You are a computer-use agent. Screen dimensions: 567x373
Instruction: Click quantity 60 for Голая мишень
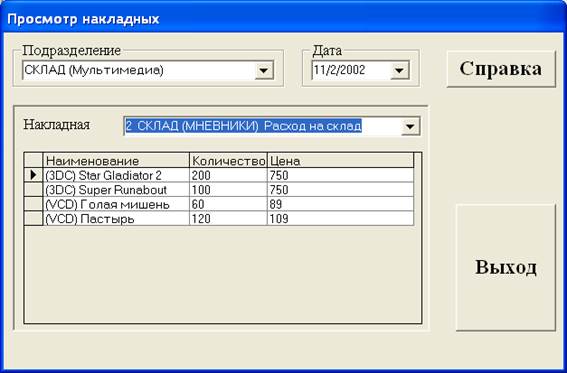point(228,204)
